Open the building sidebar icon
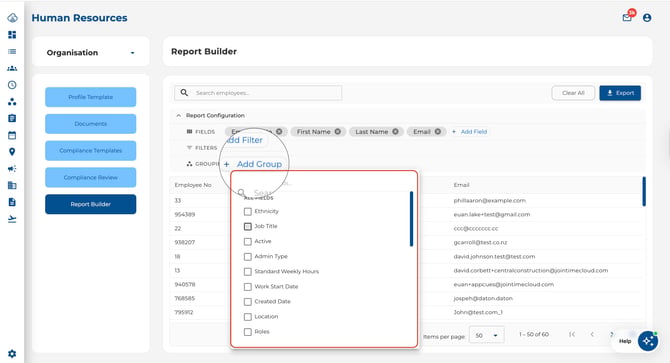The image size is (670, 363). pos(12,185)
